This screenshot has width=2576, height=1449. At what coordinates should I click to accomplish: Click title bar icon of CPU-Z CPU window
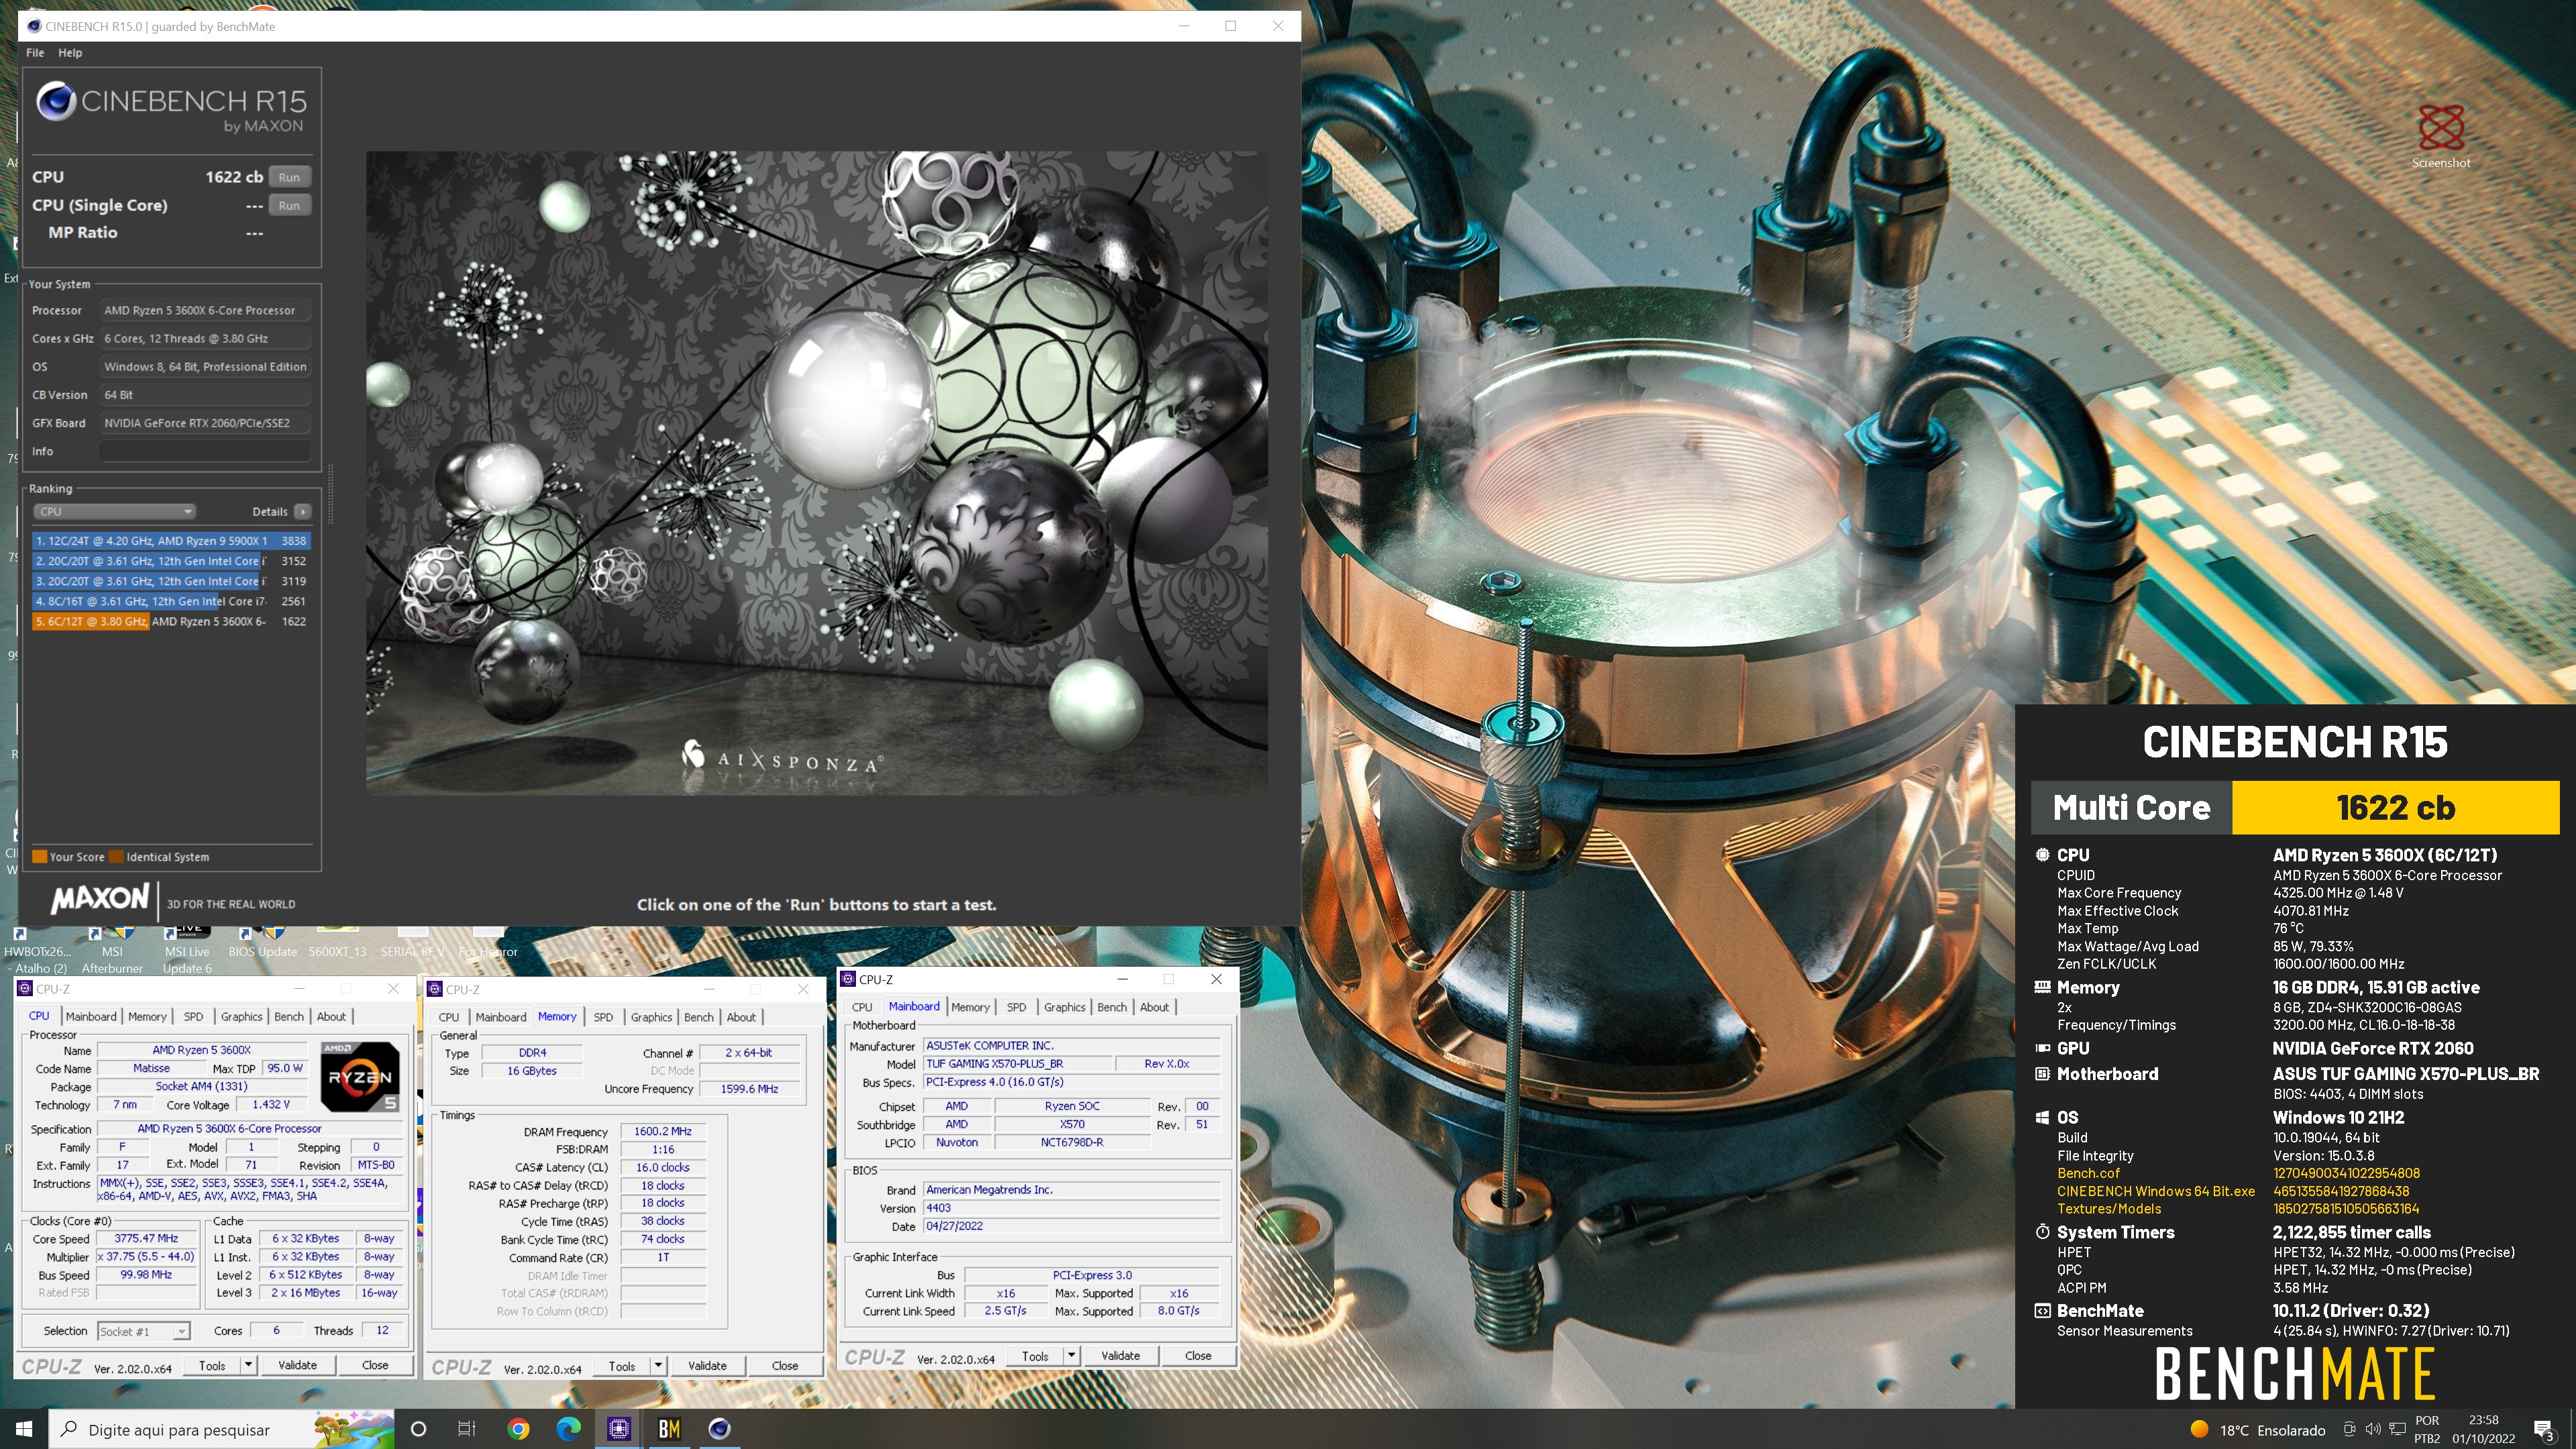click(x=24, y=989)
